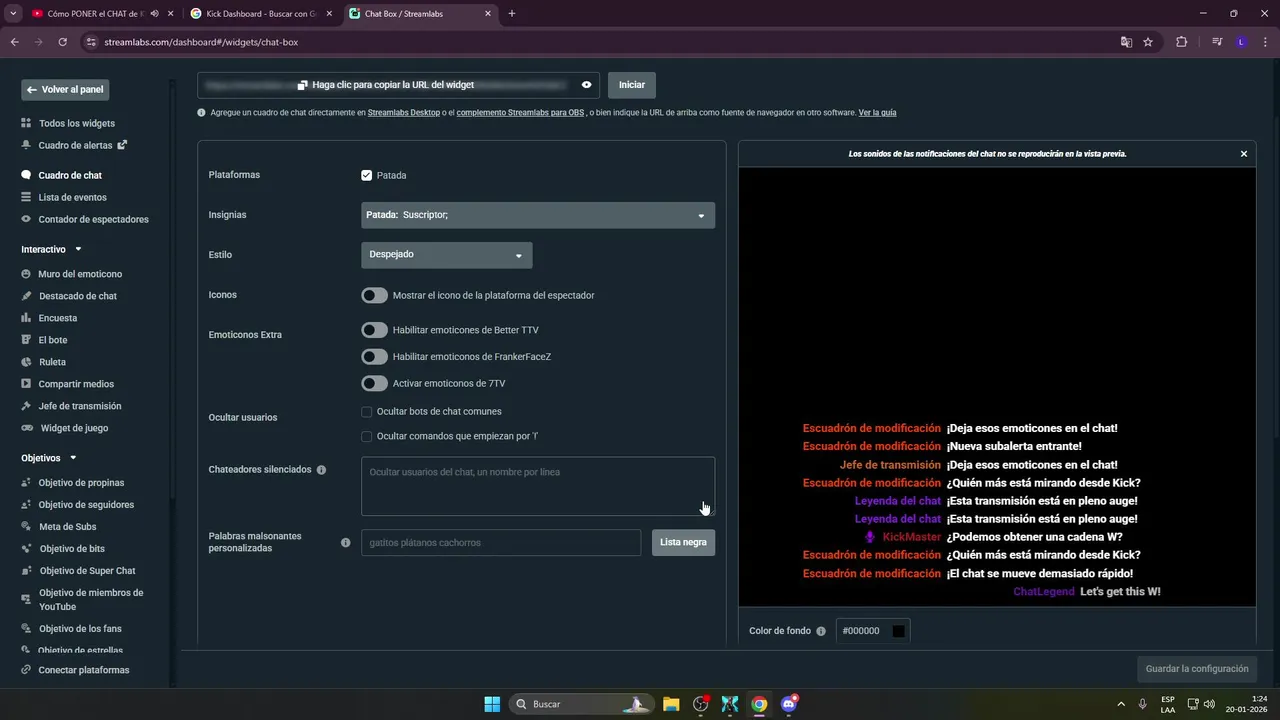This screenshot has width=1280, height=720.
Task: Enable Better TTV emoticons toggle
Action: point(374,330)
